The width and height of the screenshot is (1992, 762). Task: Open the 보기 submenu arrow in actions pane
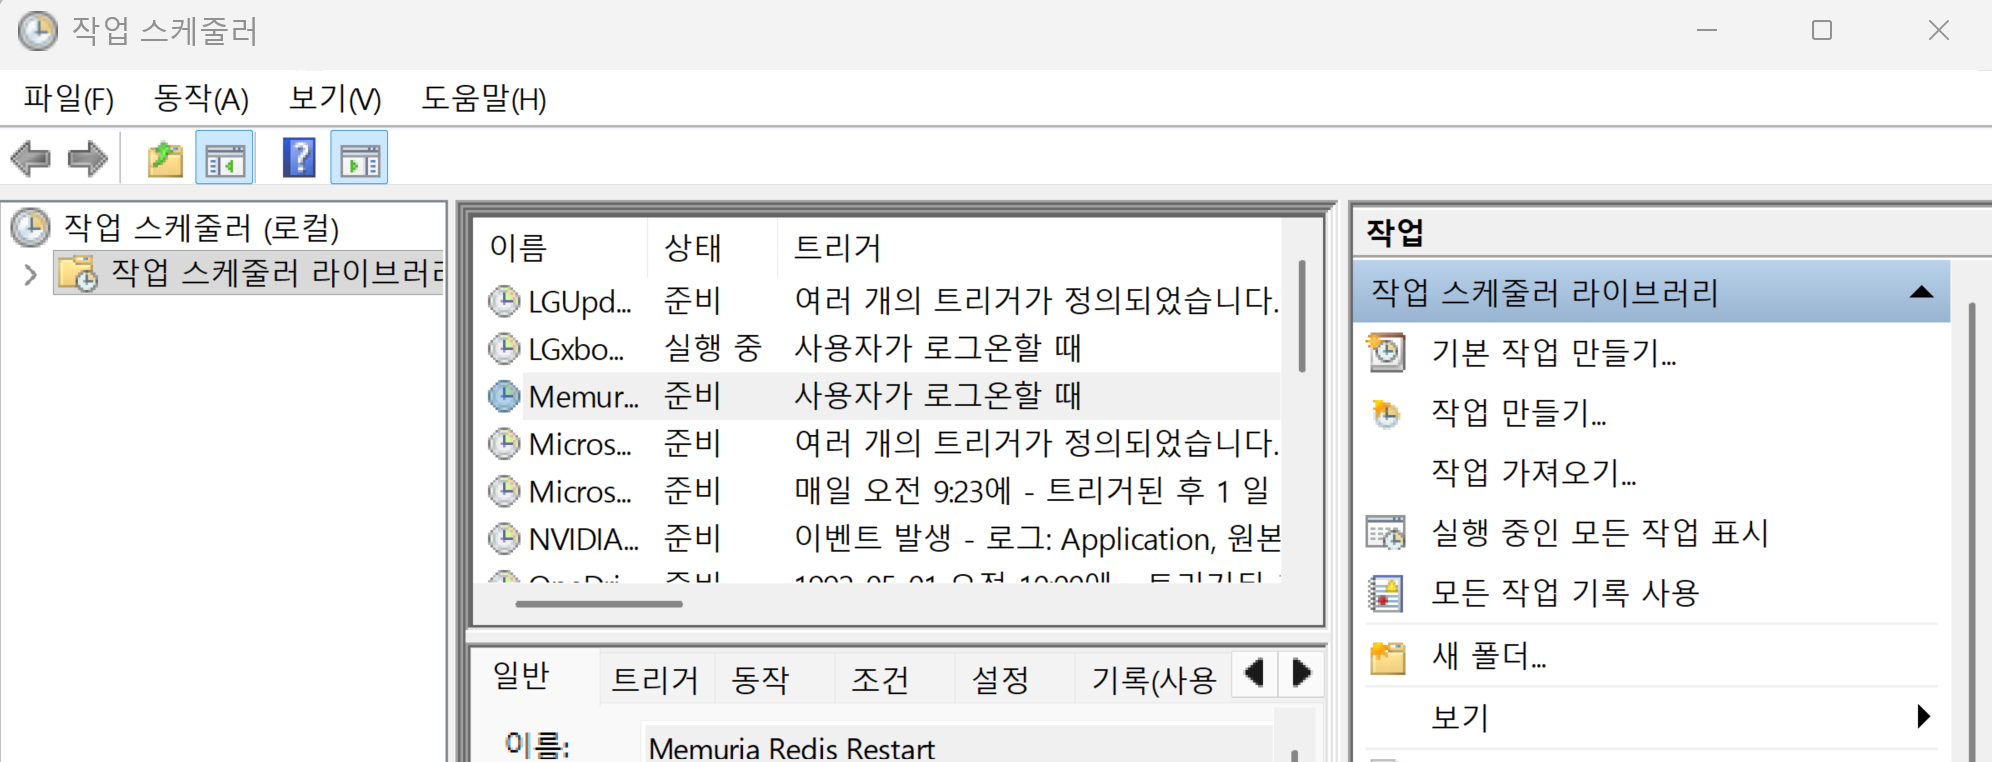click(1923, 716)
